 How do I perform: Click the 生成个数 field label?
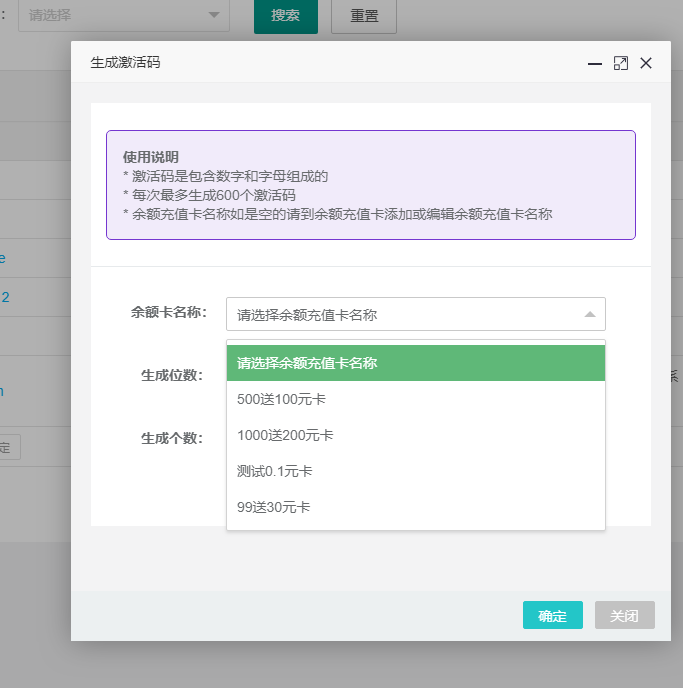171,438
